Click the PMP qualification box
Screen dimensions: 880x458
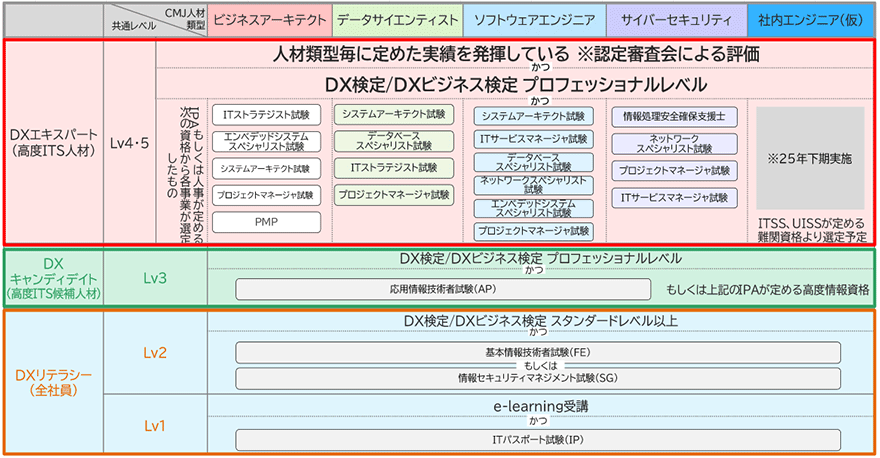click(266, 222)
